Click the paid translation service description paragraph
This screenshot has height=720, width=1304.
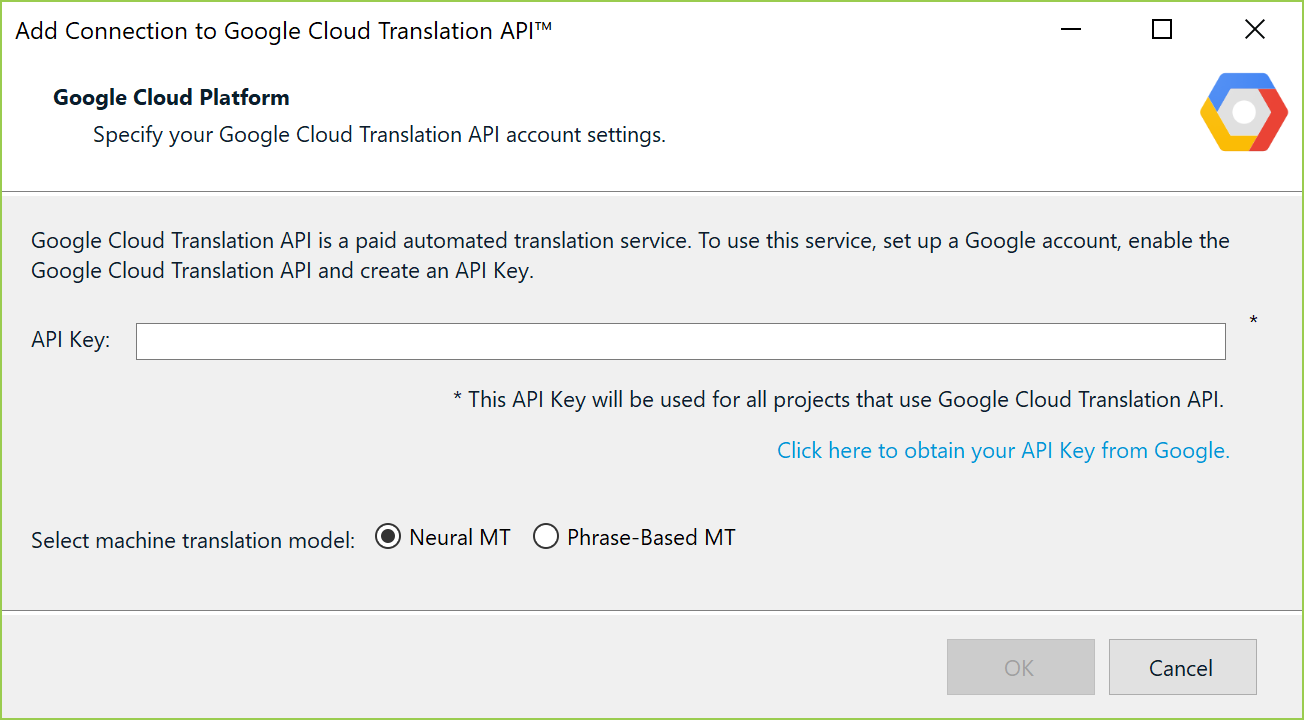click(630, 256)
